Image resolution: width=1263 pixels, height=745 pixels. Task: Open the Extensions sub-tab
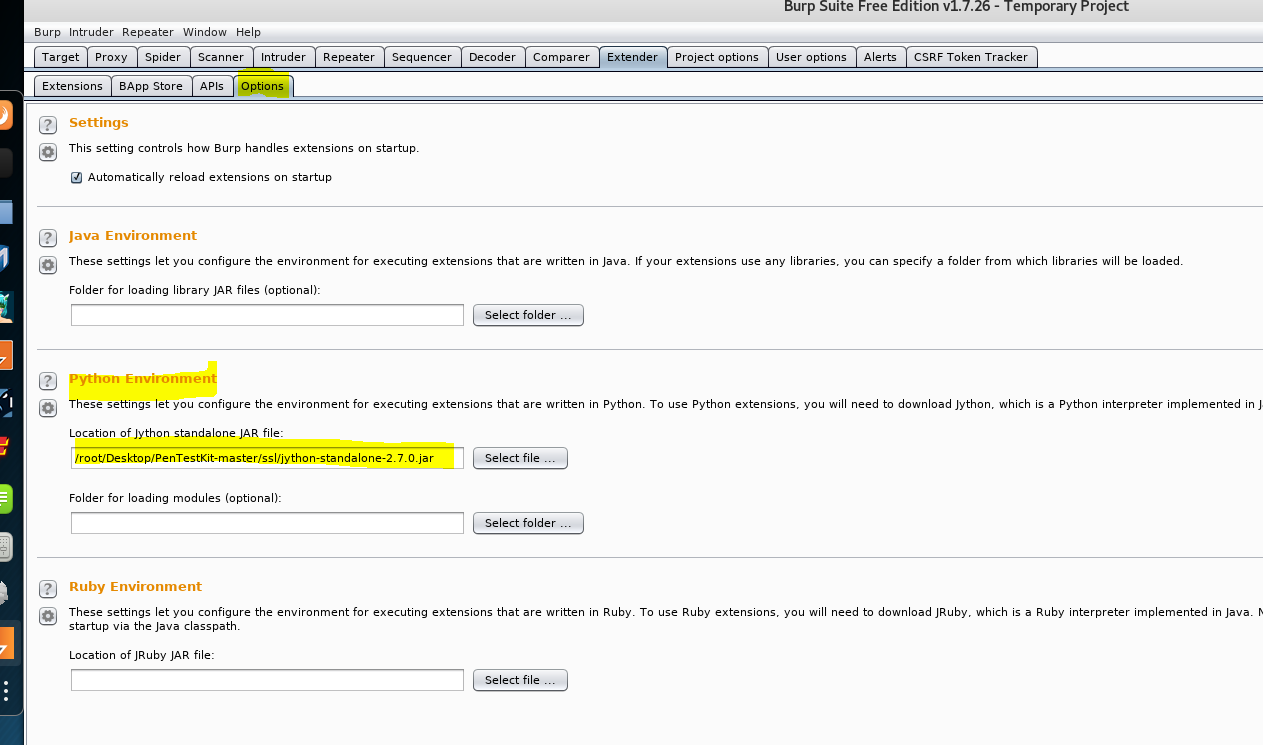[x=73, y=86]
